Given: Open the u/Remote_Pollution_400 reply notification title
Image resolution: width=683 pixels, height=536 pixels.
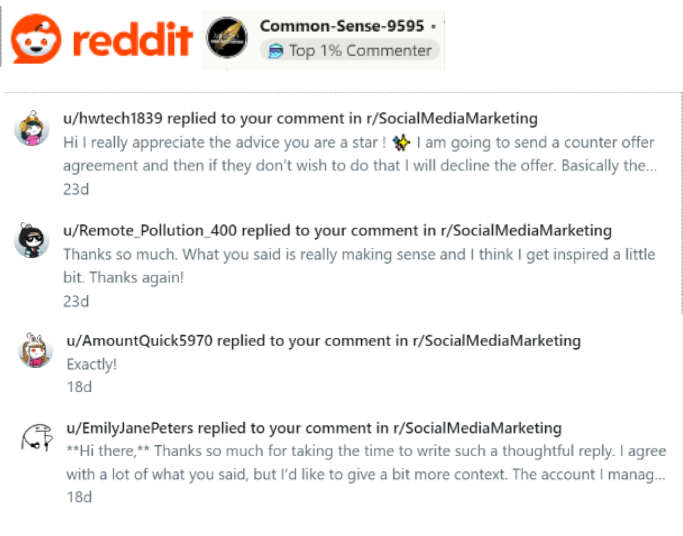Looking at the screenshot, I should [338, 231].
